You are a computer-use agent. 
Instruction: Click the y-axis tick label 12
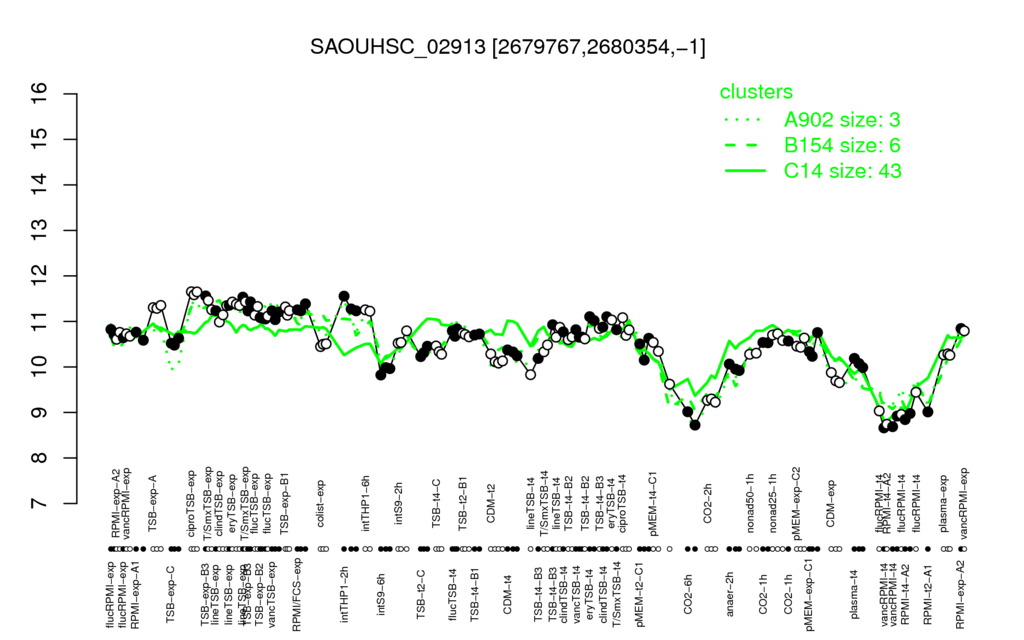(40, 276)
